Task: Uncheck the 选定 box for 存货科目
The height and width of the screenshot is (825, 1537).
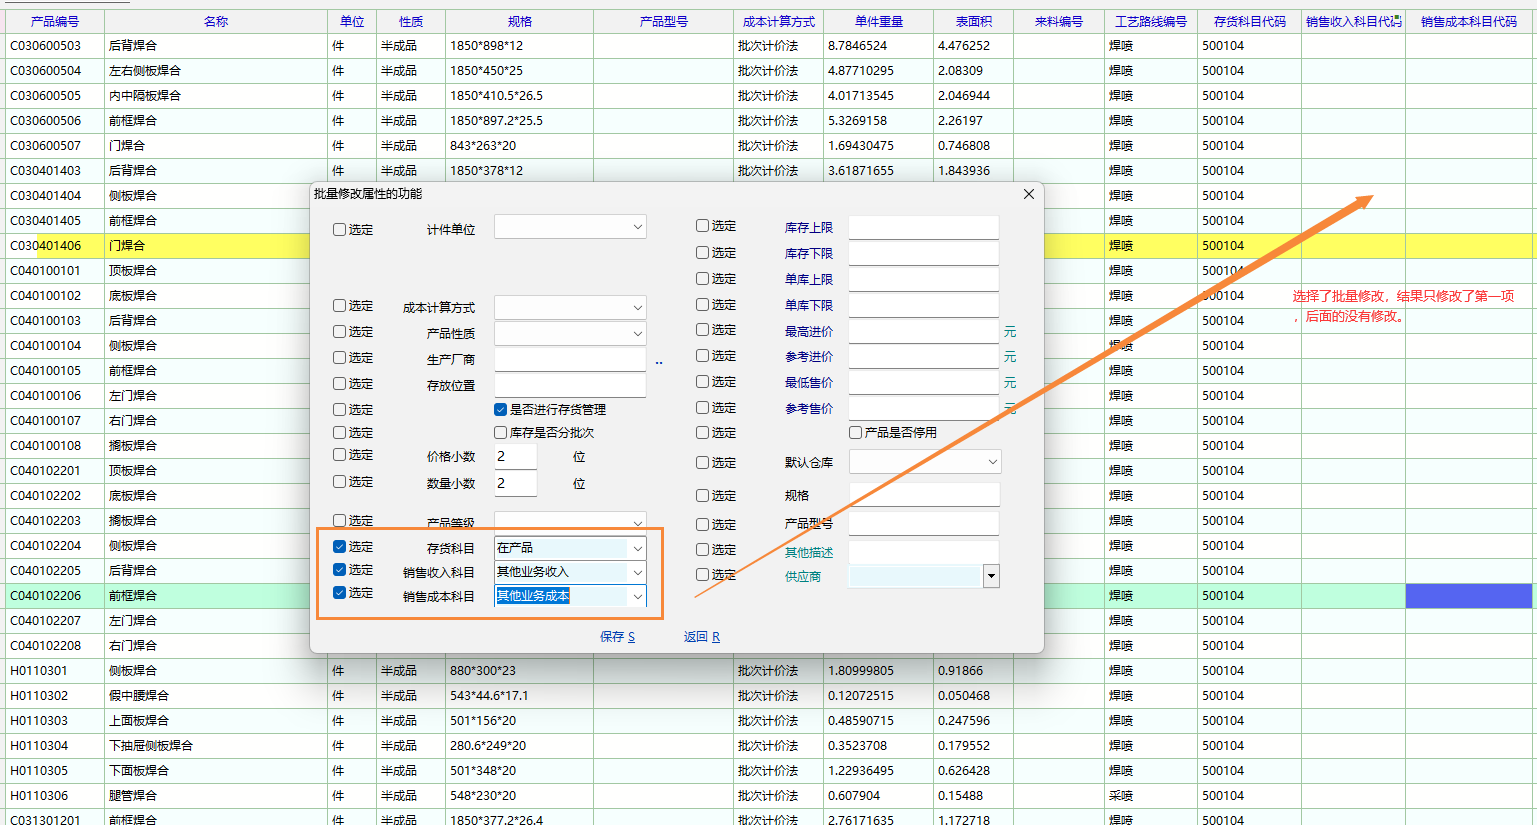Action: click(x=340, y=547)
